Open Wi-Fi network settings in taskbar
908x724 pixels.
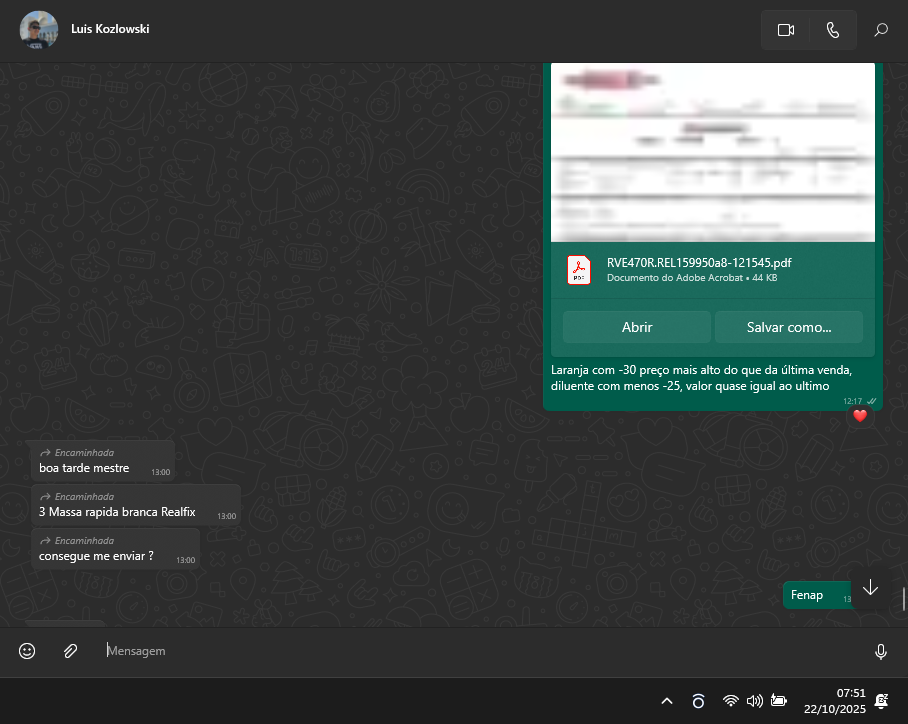point(731,701)
